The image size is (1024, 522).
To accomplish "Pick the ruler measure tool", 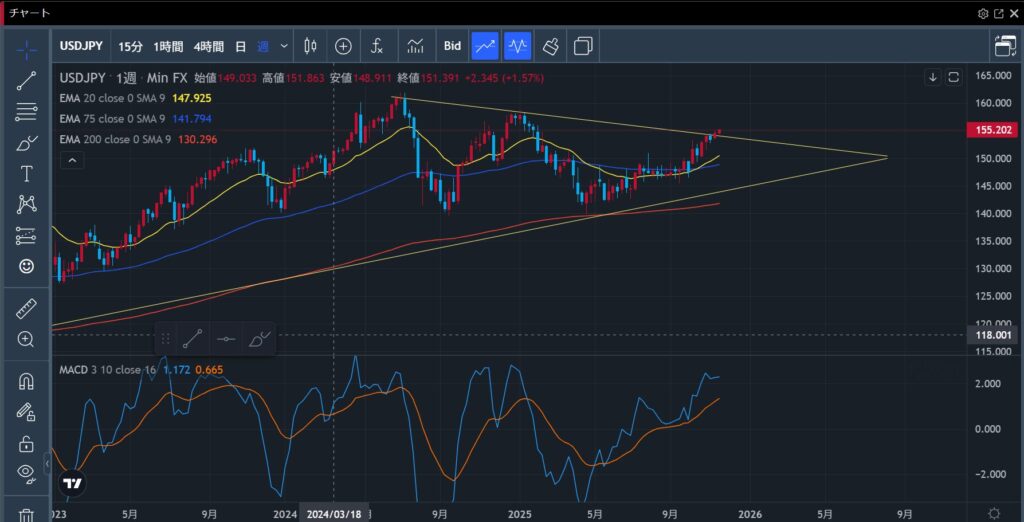I will click(x=26, y=308).
